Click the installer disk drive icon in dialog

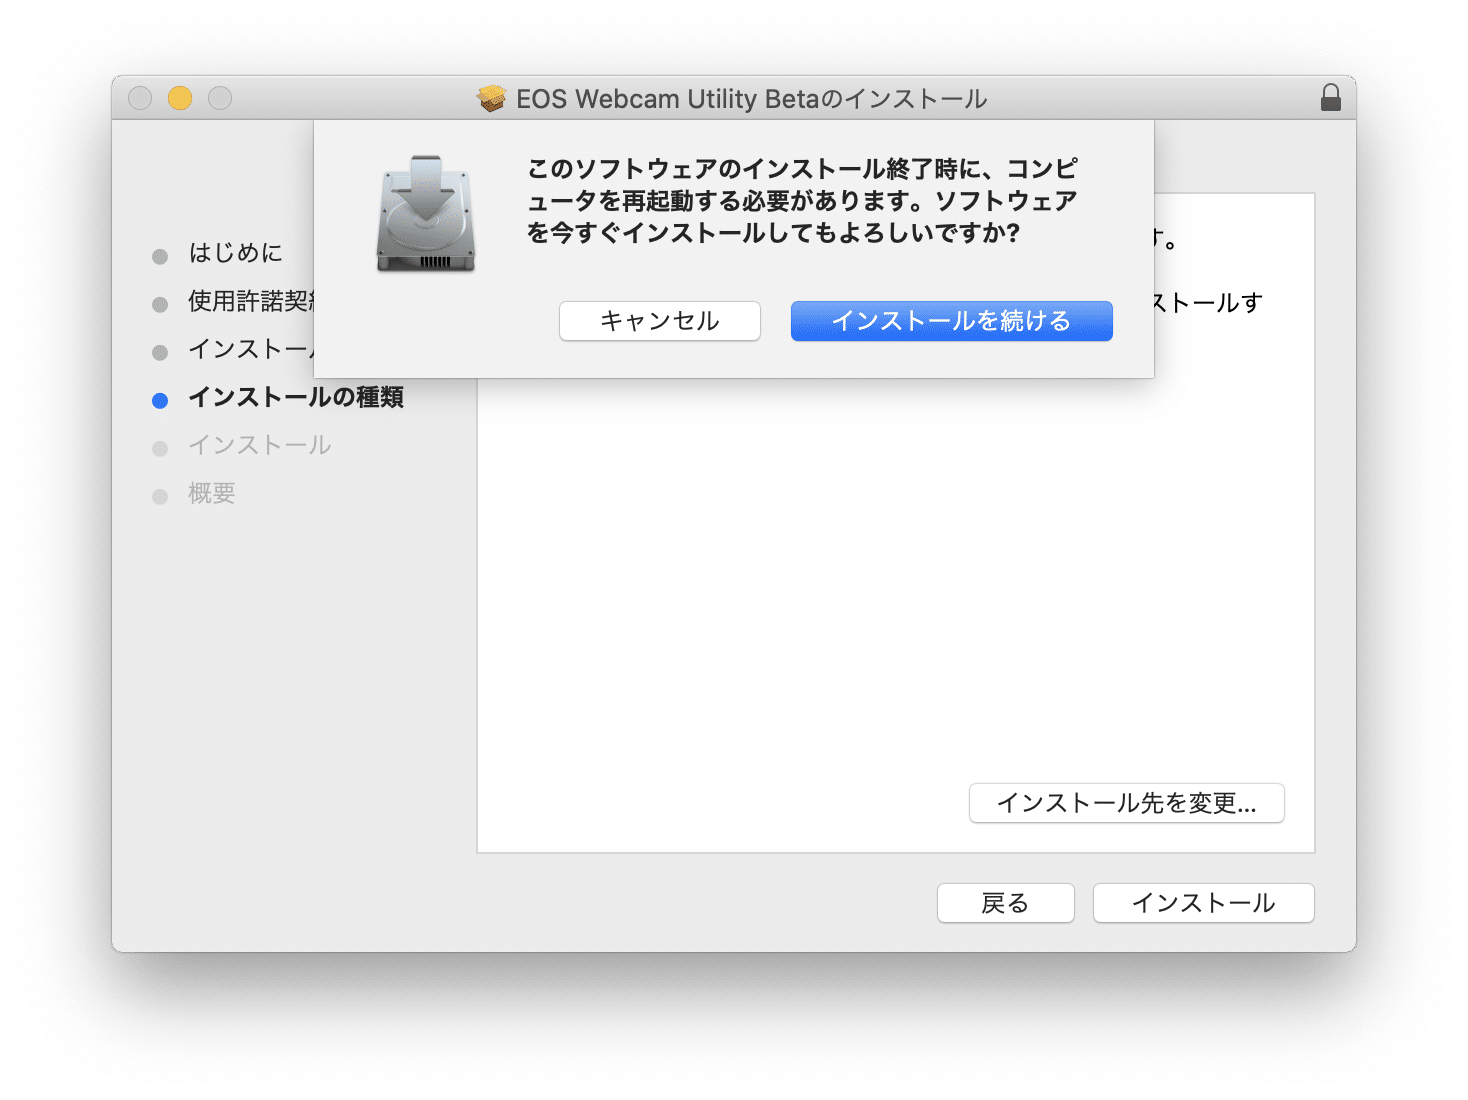pos(426,213)
